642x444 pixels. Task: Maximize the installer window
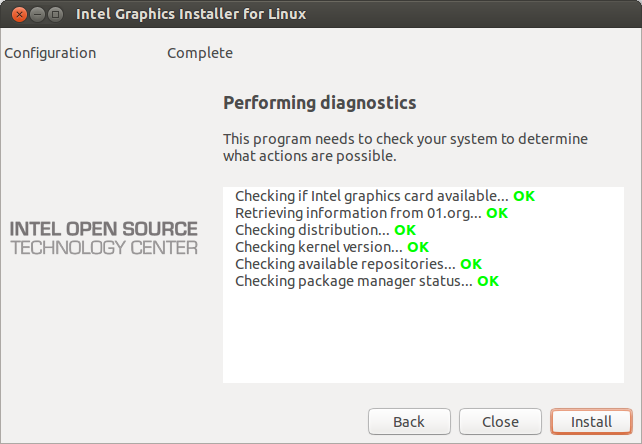[55, 14]
